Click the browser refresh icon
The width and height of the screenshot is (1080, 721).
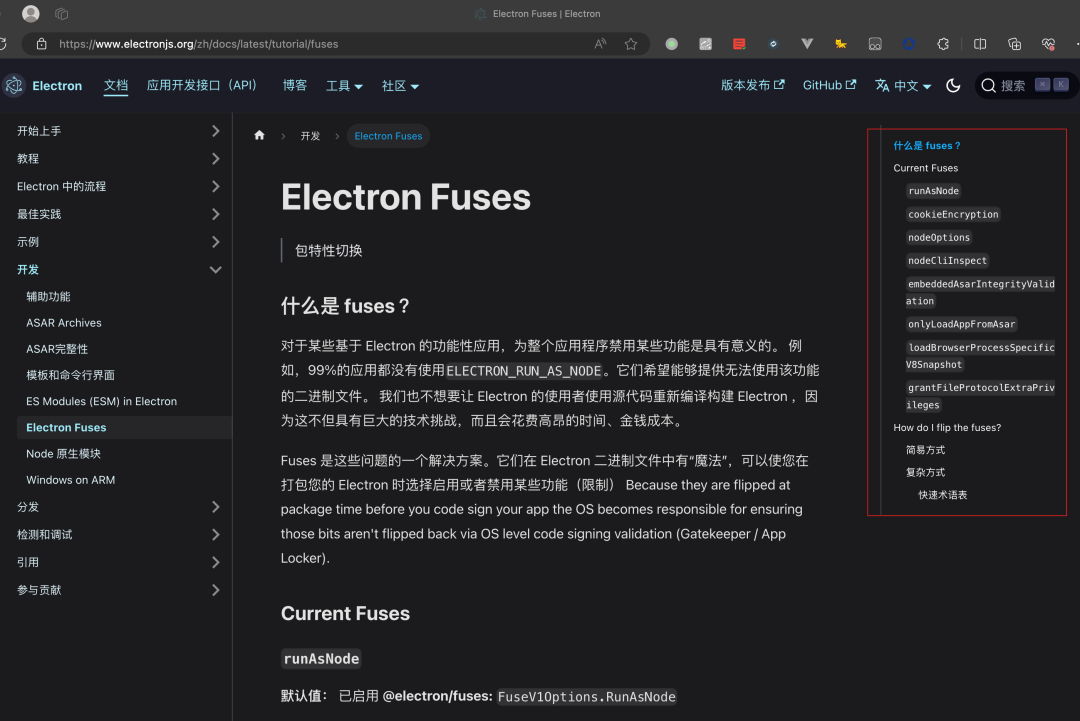(3, 44)
